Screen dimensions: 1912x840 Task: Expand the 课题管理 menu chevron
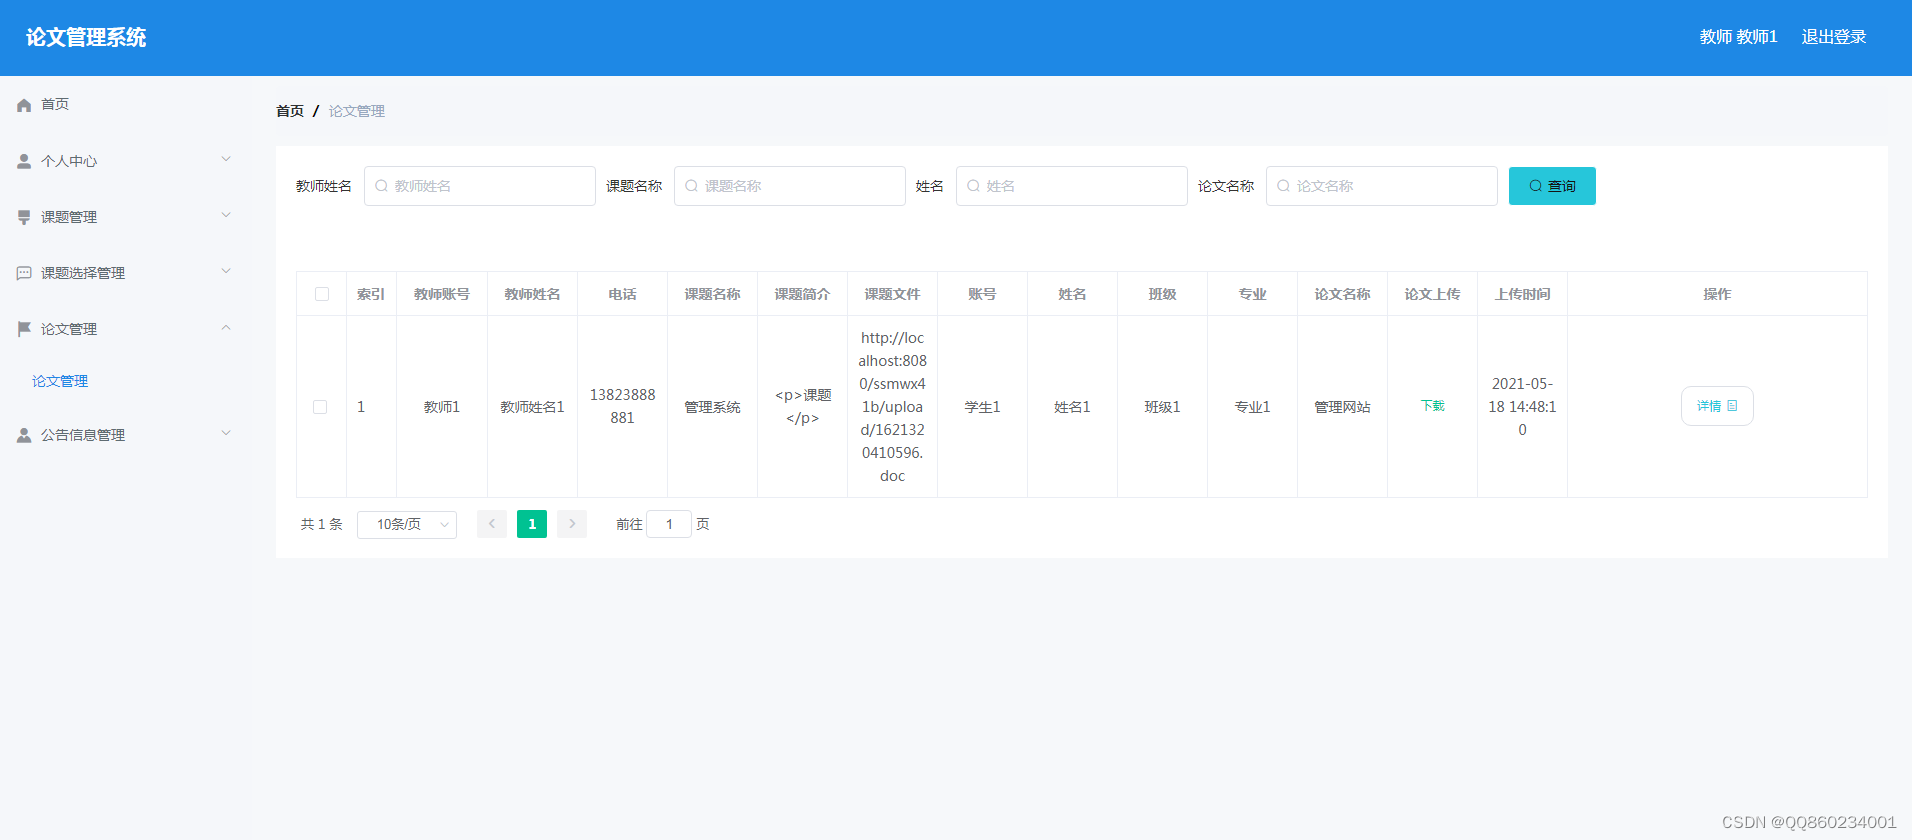(x=226, y=215)
